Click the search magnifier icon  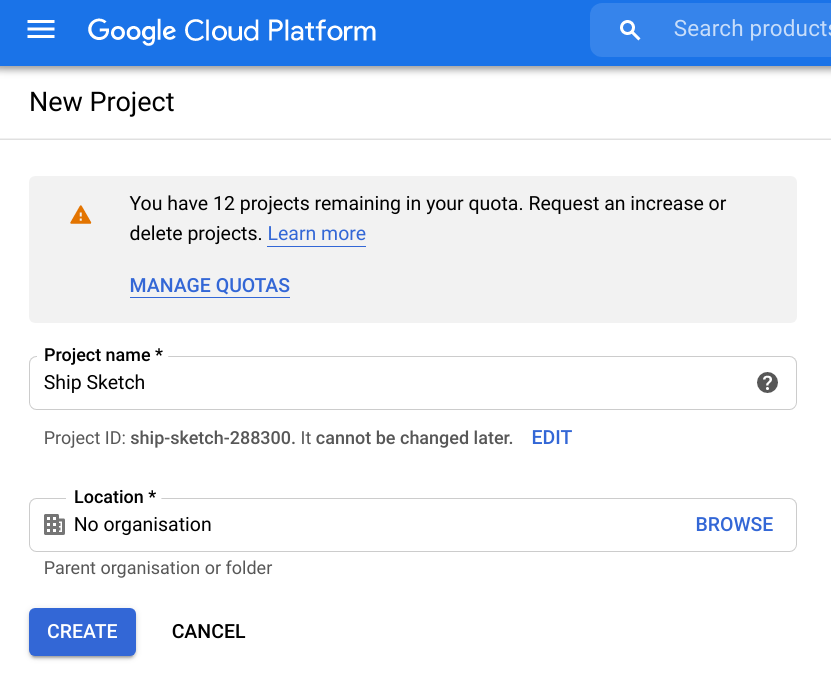pos(630,30)
